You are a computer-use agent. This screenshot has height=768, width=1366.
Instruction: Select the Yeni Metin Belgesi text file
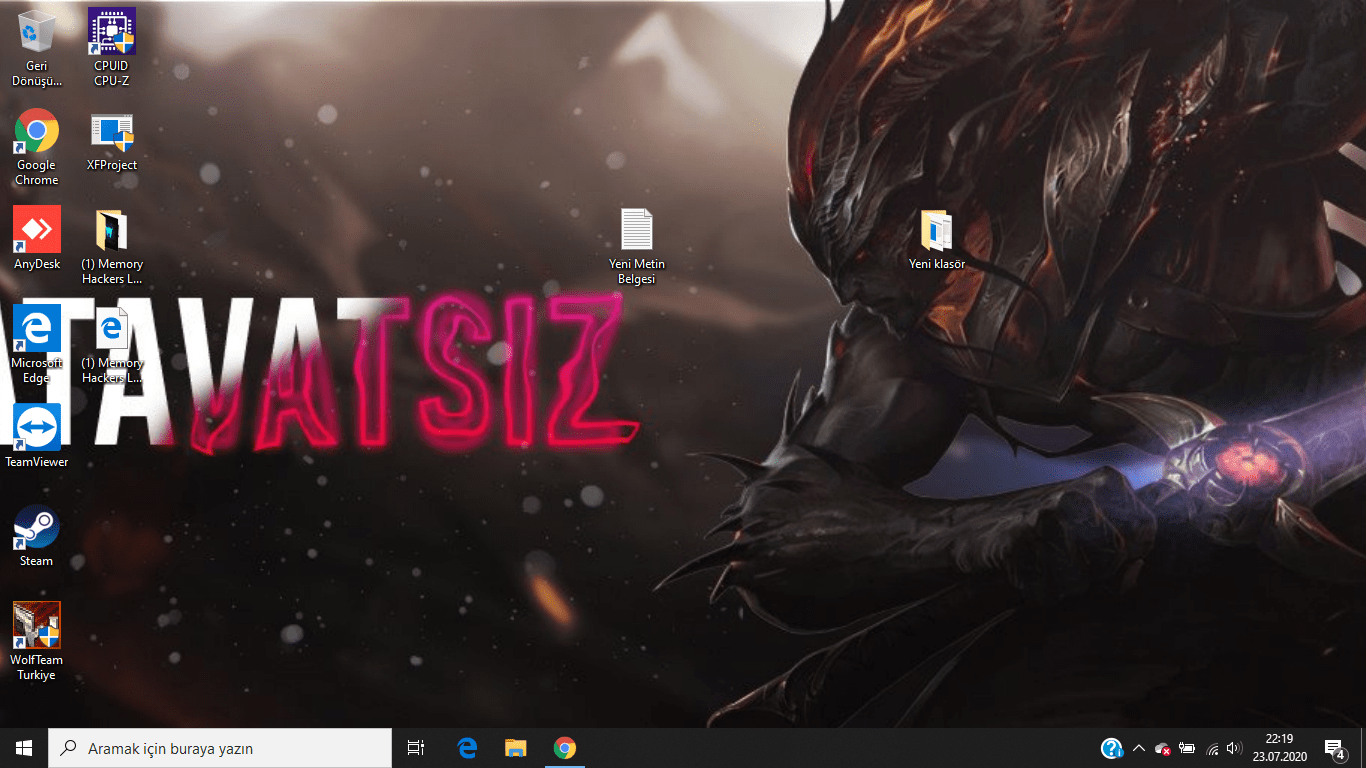pyautogui.click(x=637, y=247)
